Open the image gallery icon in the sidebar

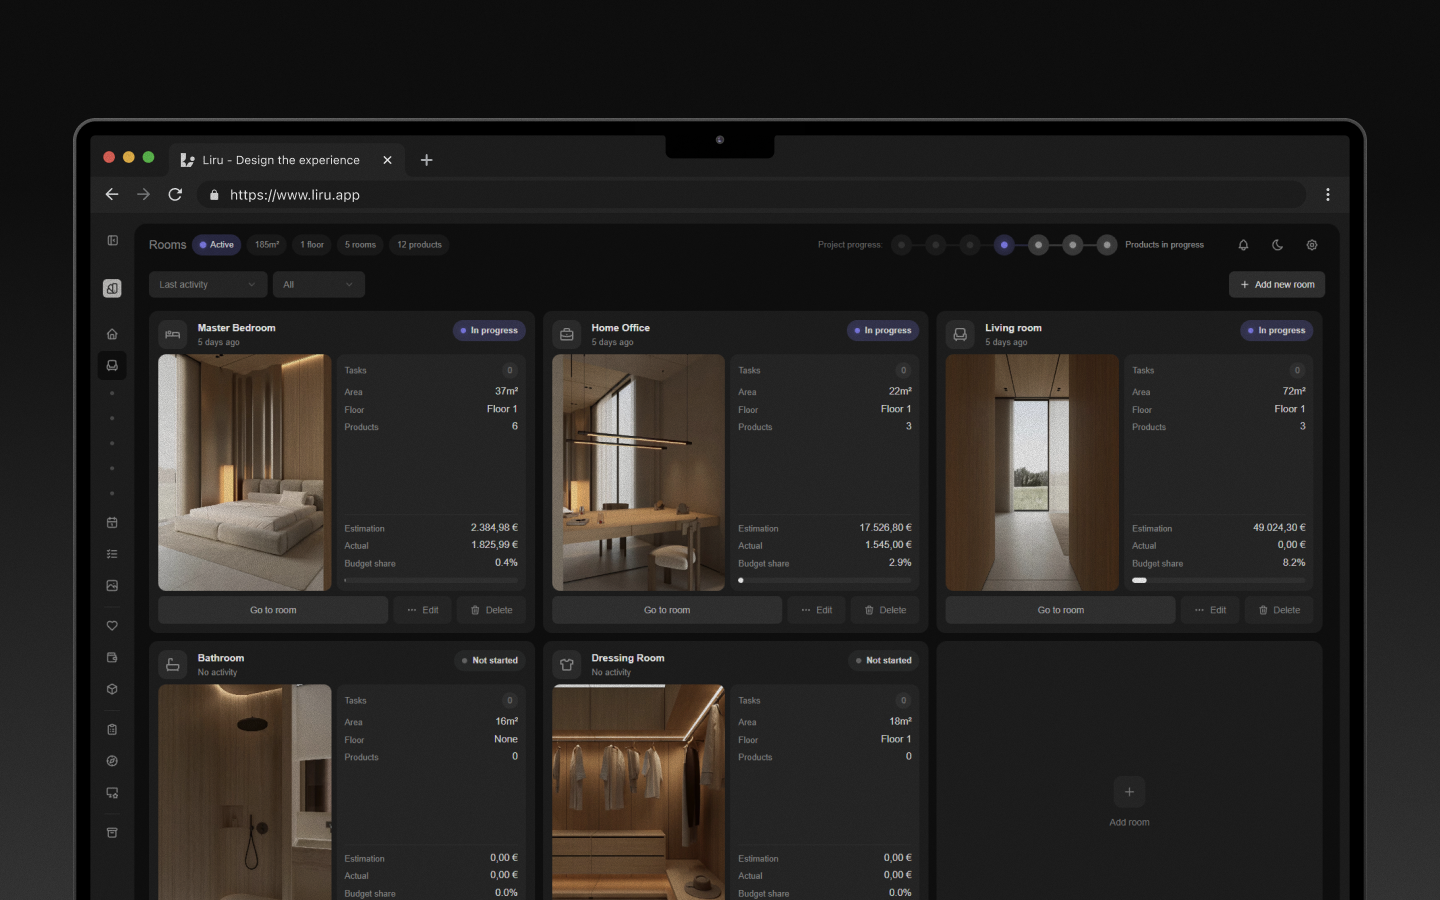click(x=112, y=585)
